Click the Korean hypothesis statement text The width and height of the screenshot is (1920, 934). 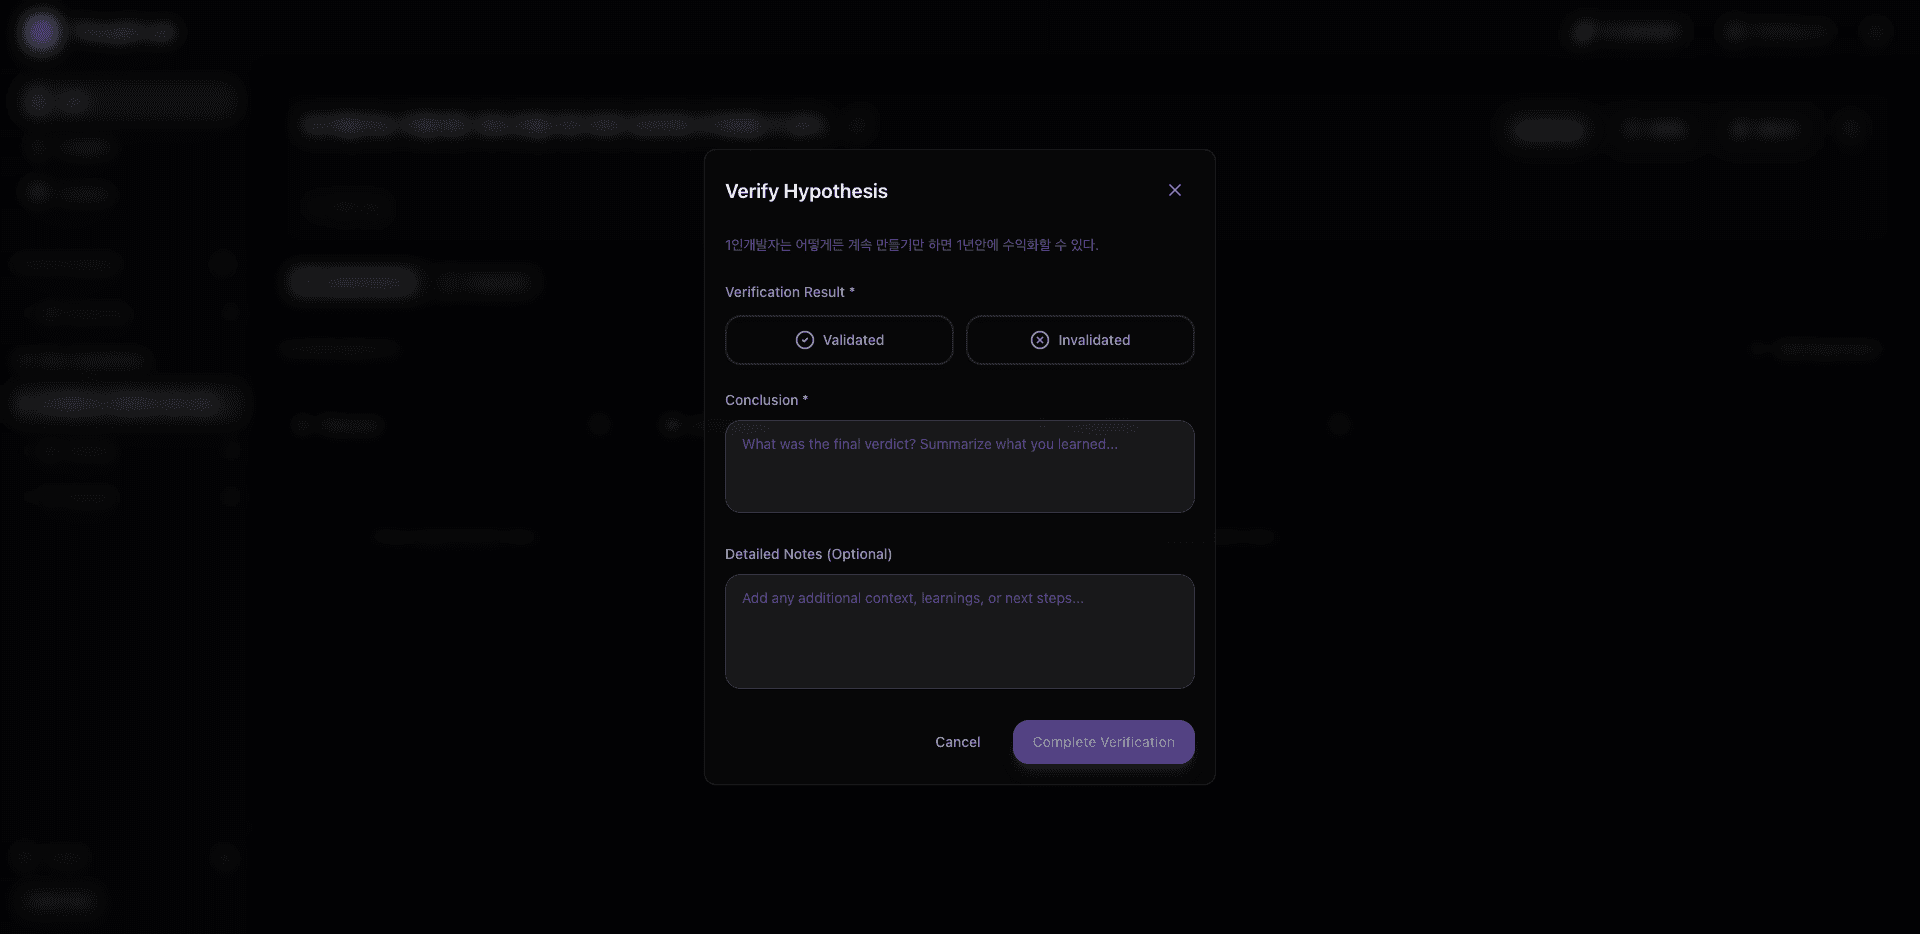point(911,245)
